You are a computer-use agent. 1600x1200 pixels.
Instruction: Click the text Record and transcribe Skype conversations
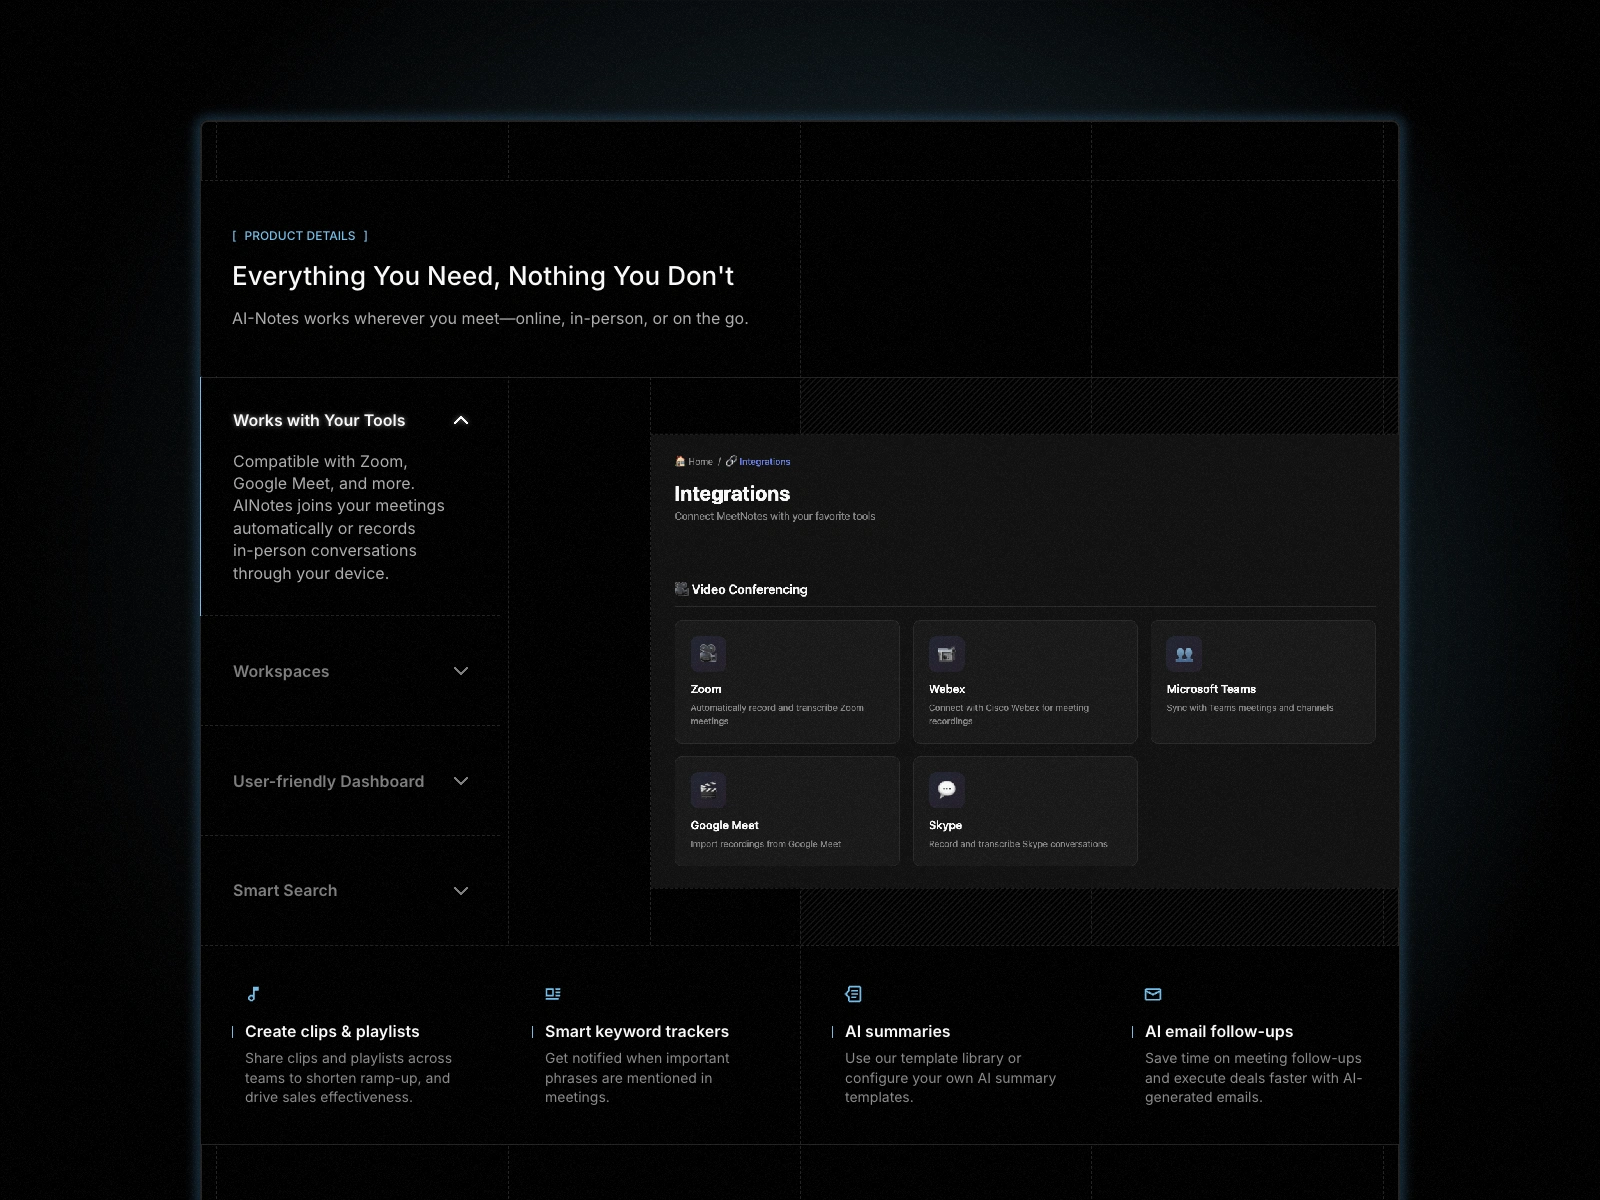tap(1018, 844)
